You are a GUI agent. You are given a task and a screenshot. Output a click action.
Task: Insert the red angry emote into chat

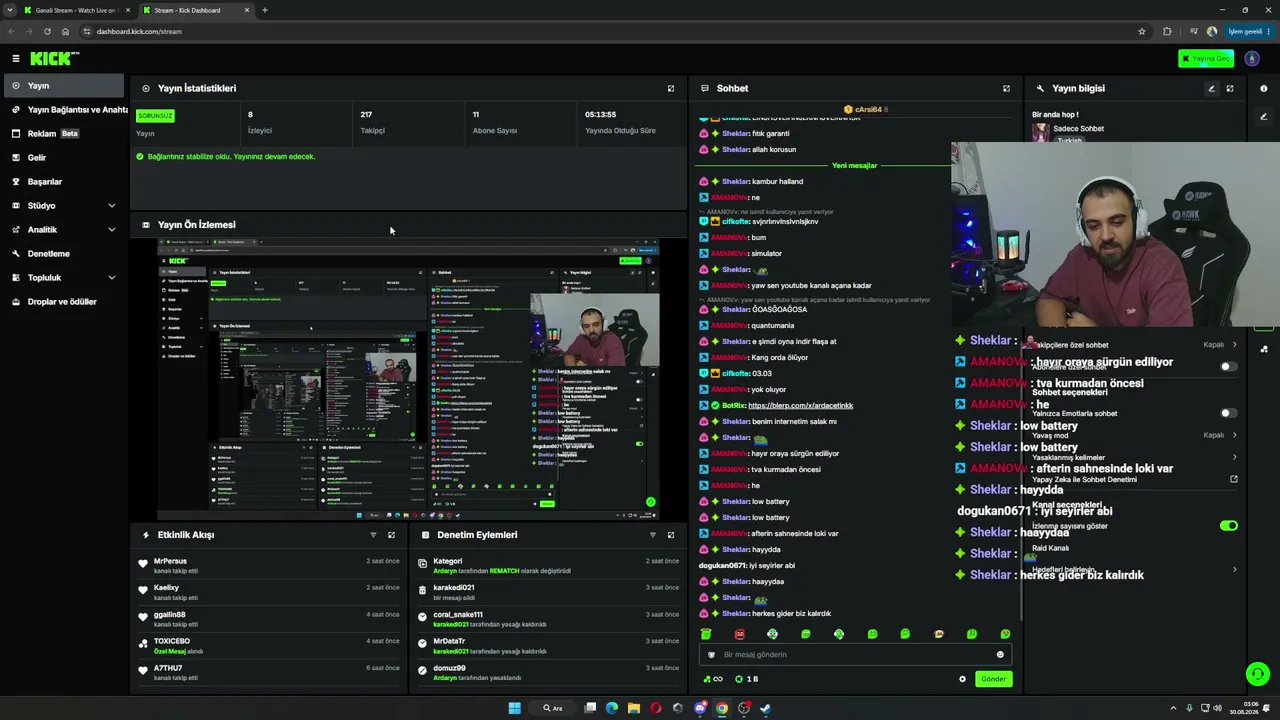[x=739, y=634]
